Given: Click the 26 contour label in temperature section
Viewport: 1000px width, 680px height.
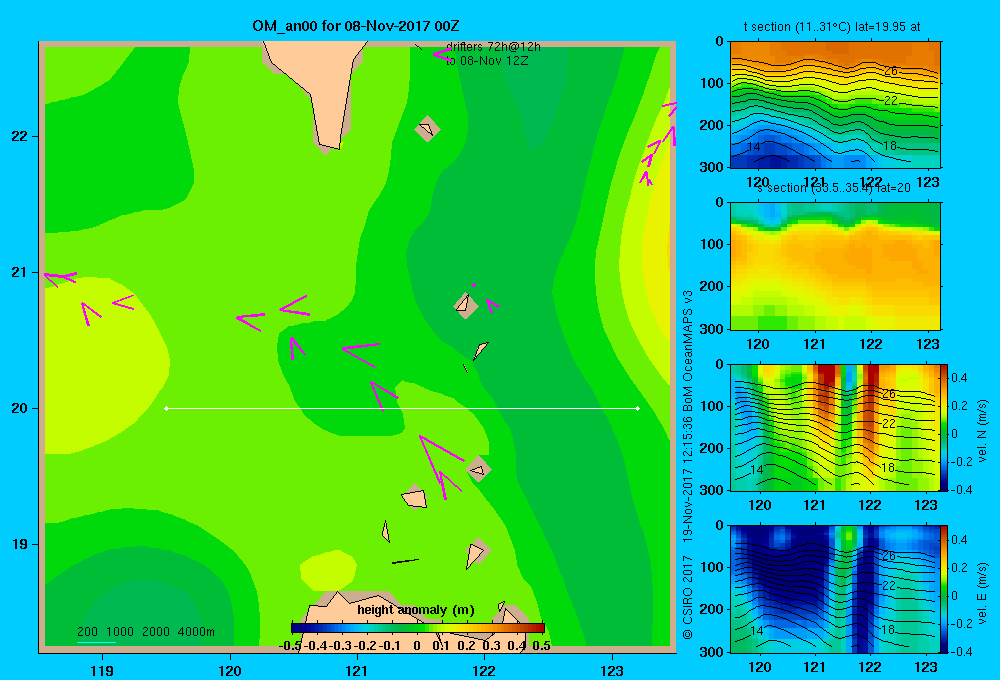Looking at the screenshot, I should [x=891, y=71].
